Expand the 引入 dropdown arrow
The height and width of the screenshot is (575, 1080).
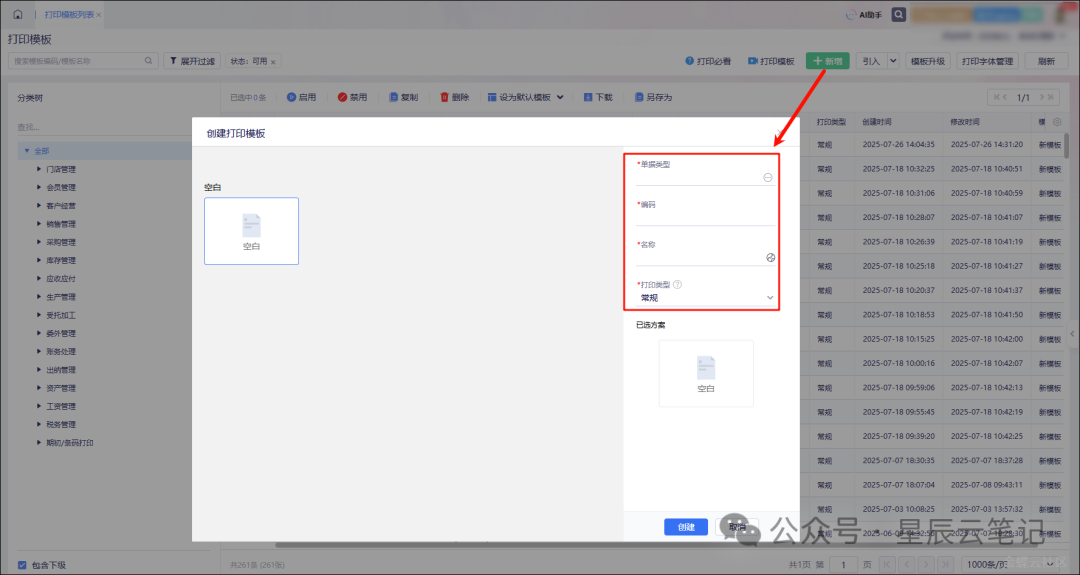pos(893,61)
